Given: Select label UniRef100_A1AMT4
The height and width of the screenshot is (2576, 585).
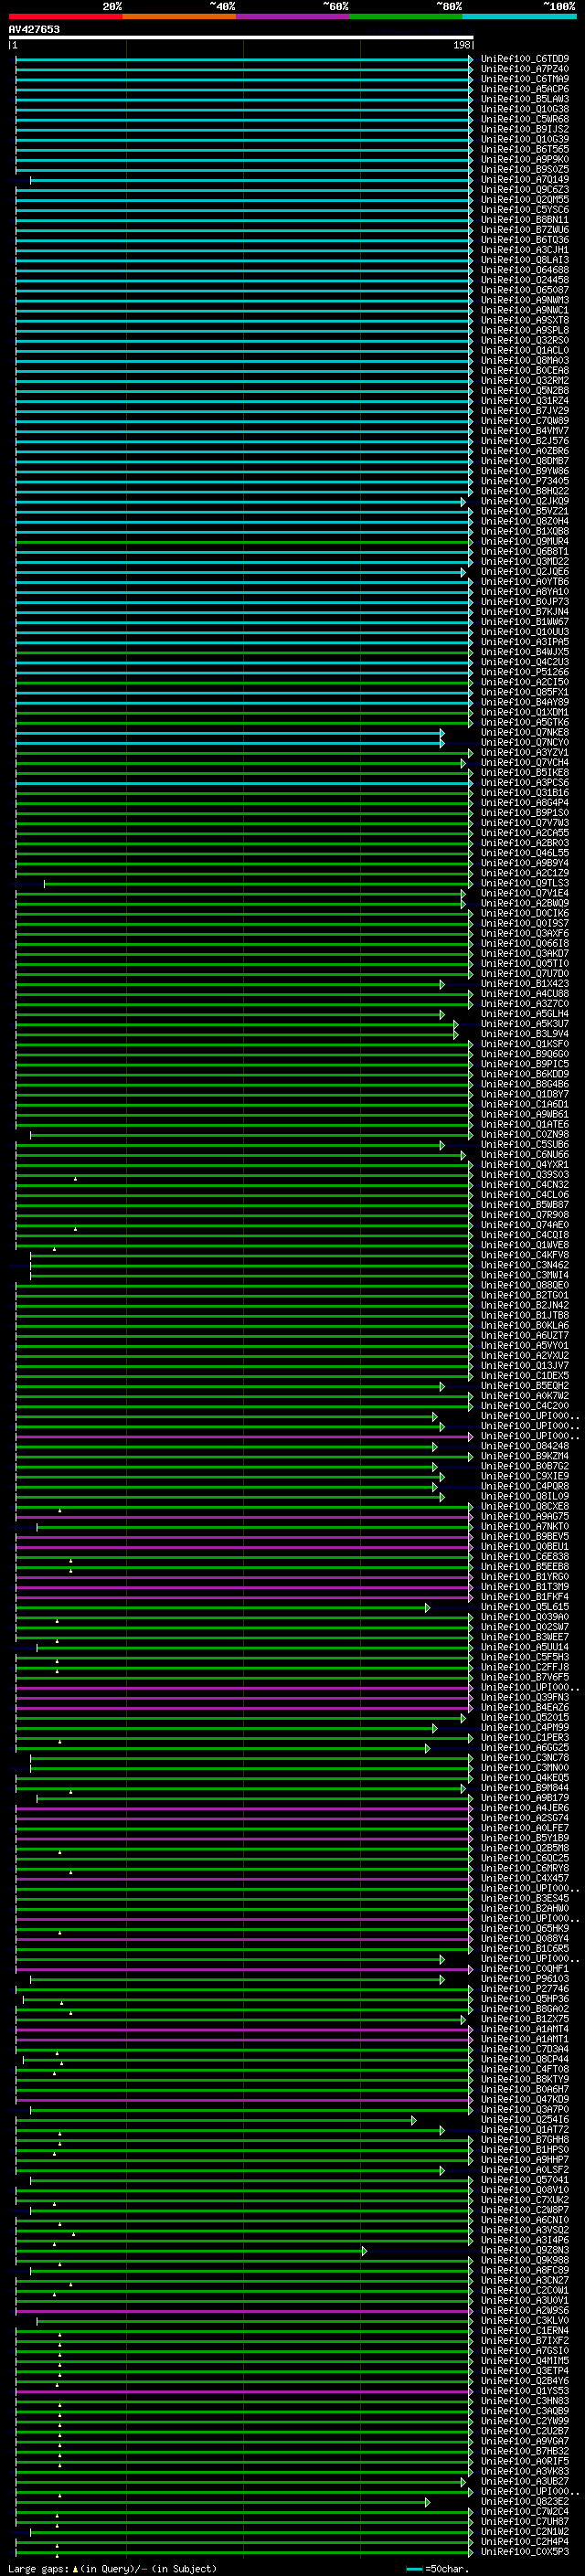Looking at the screenshot, I should [525, 2029].
